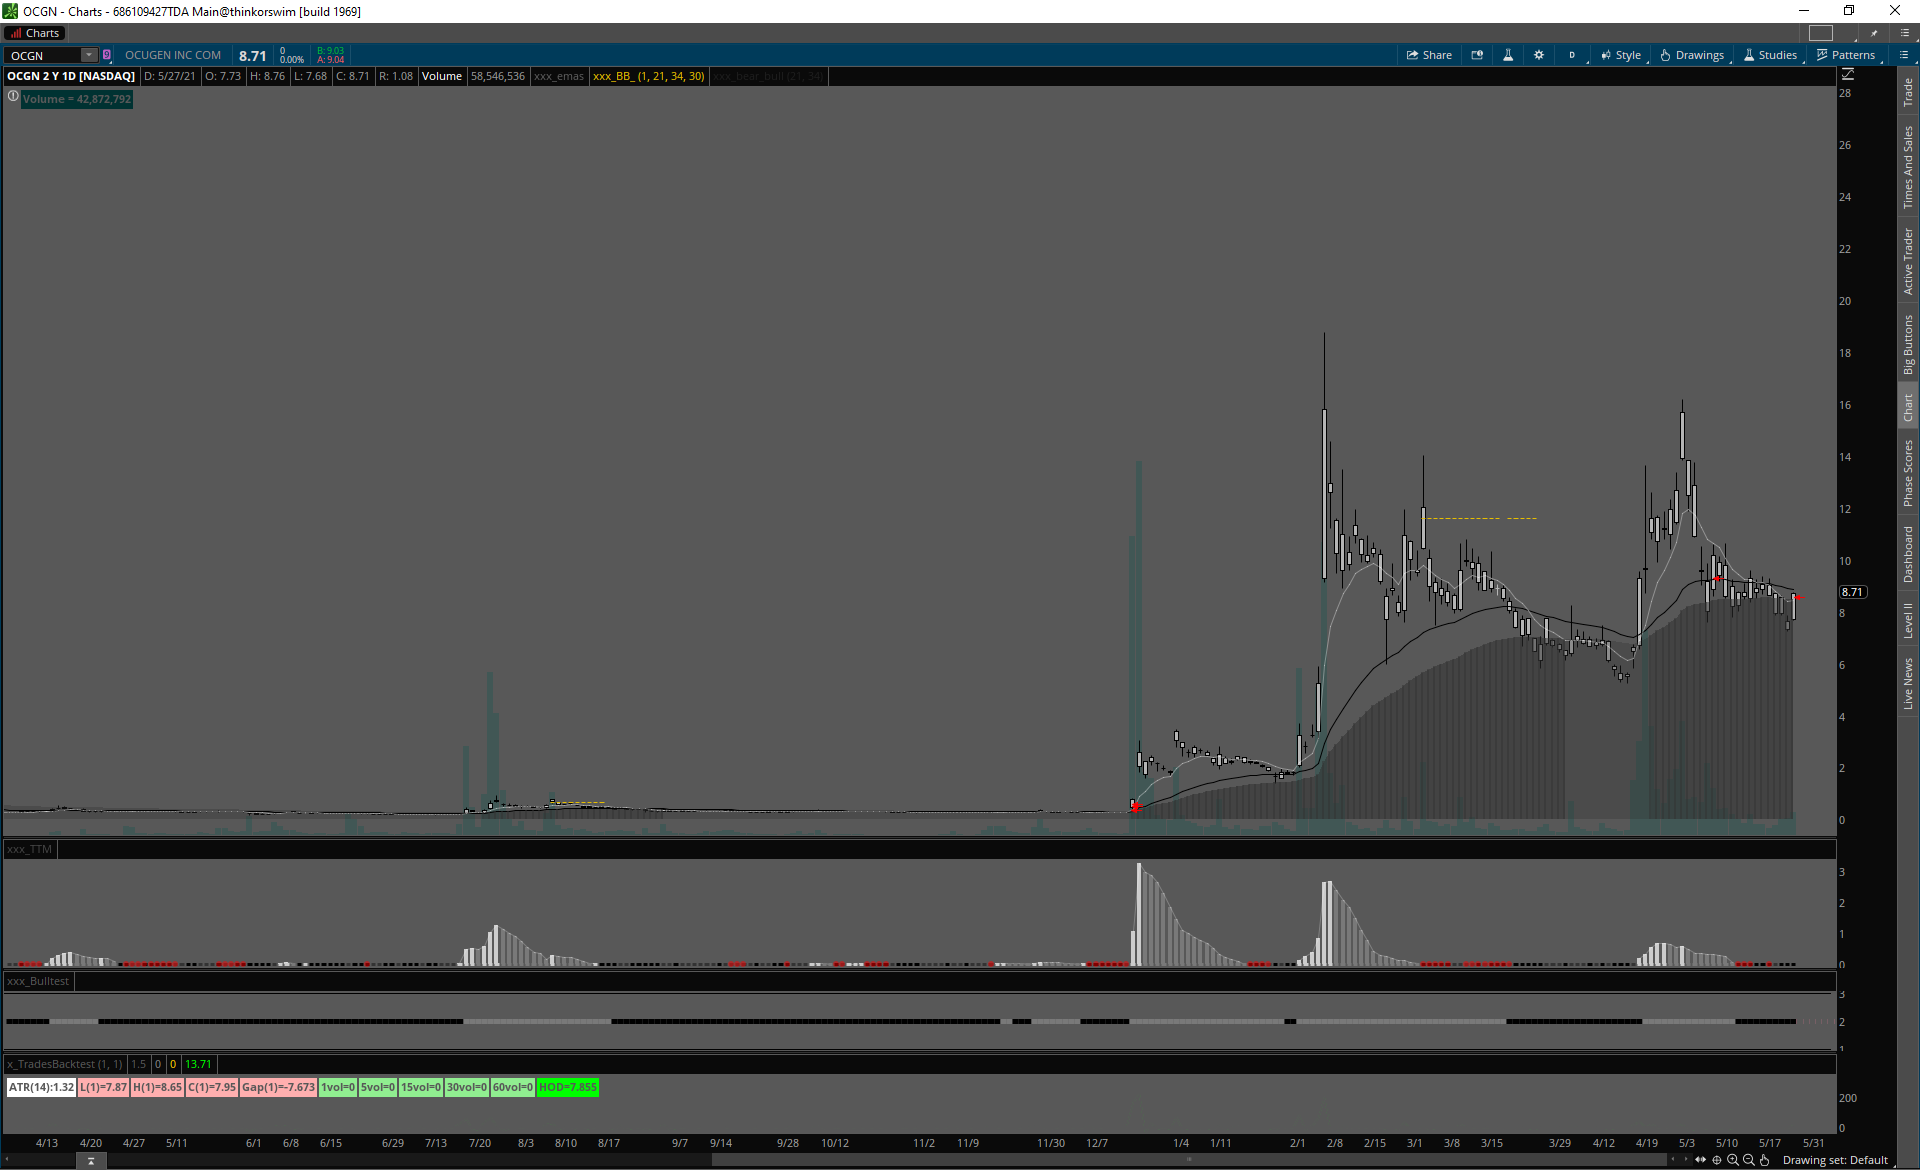Open the Charts tab
Image resolution: width=1920 pixels, height=1170 pixels.
click(x=35, y=33)
